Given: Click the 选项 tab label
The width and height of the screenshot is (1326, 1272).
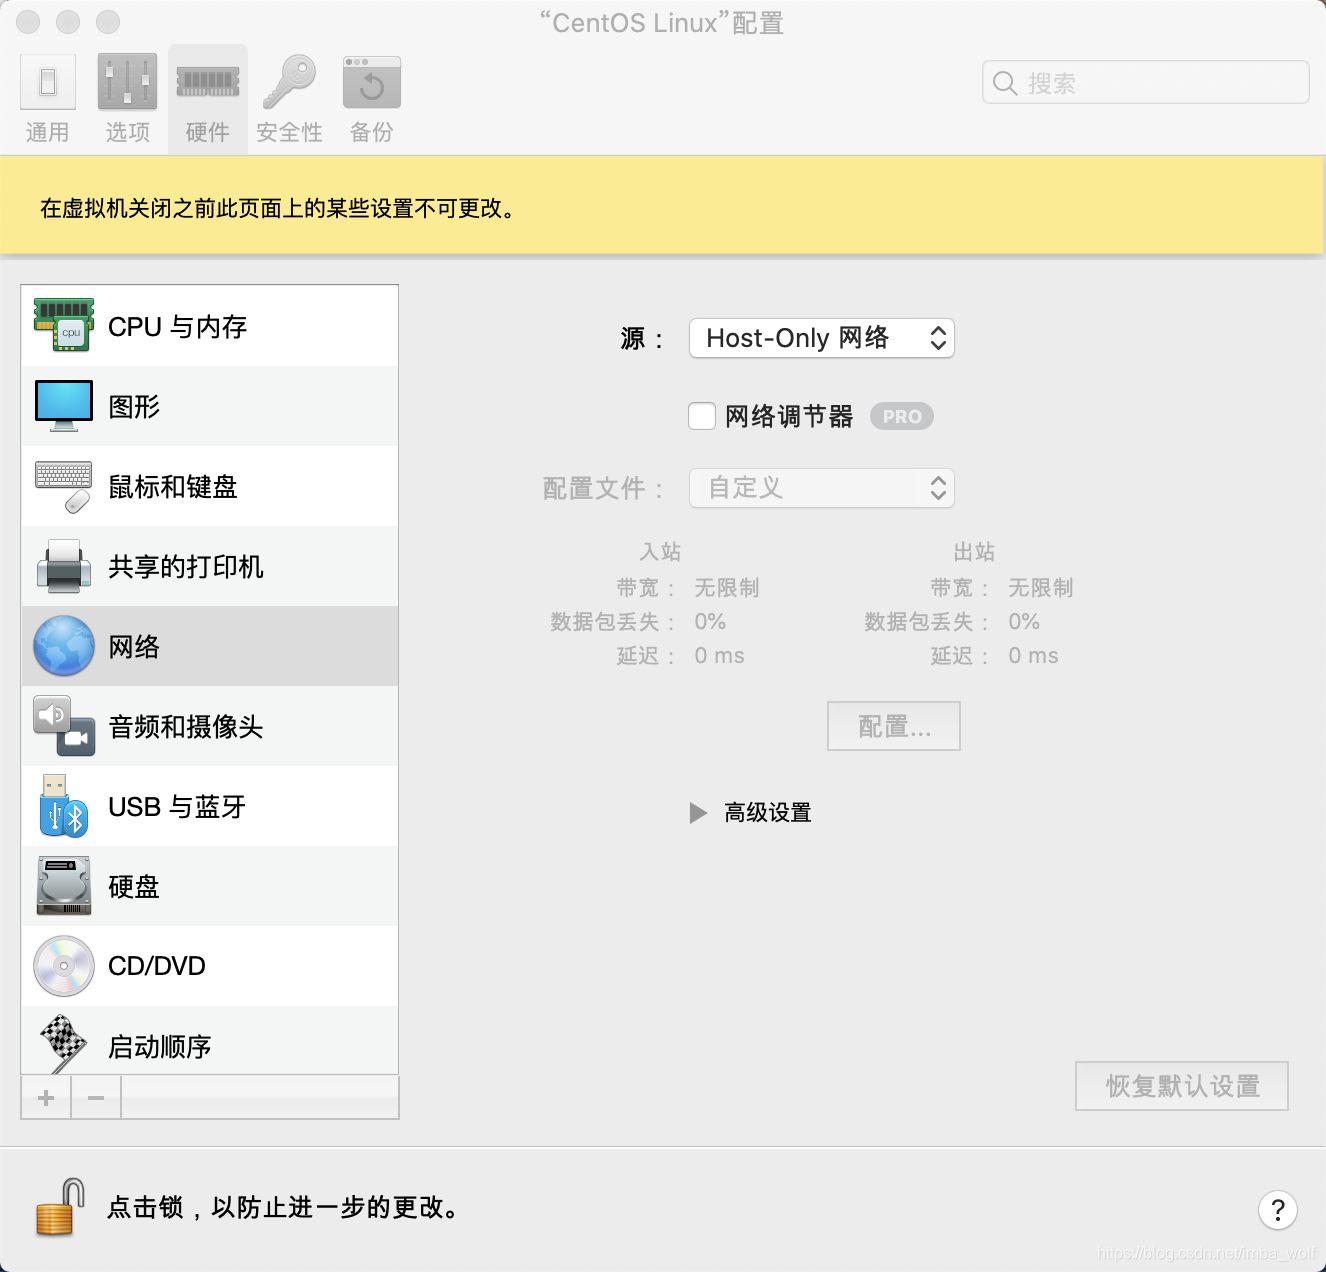Looking at the screenshot, I should click(x=128, y=132).
